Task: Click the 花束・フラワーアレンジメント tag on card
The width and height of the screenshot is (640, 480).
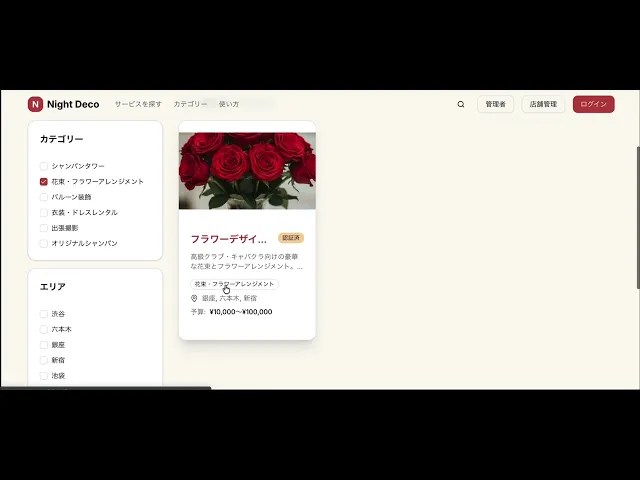Action: click(234, 284)
